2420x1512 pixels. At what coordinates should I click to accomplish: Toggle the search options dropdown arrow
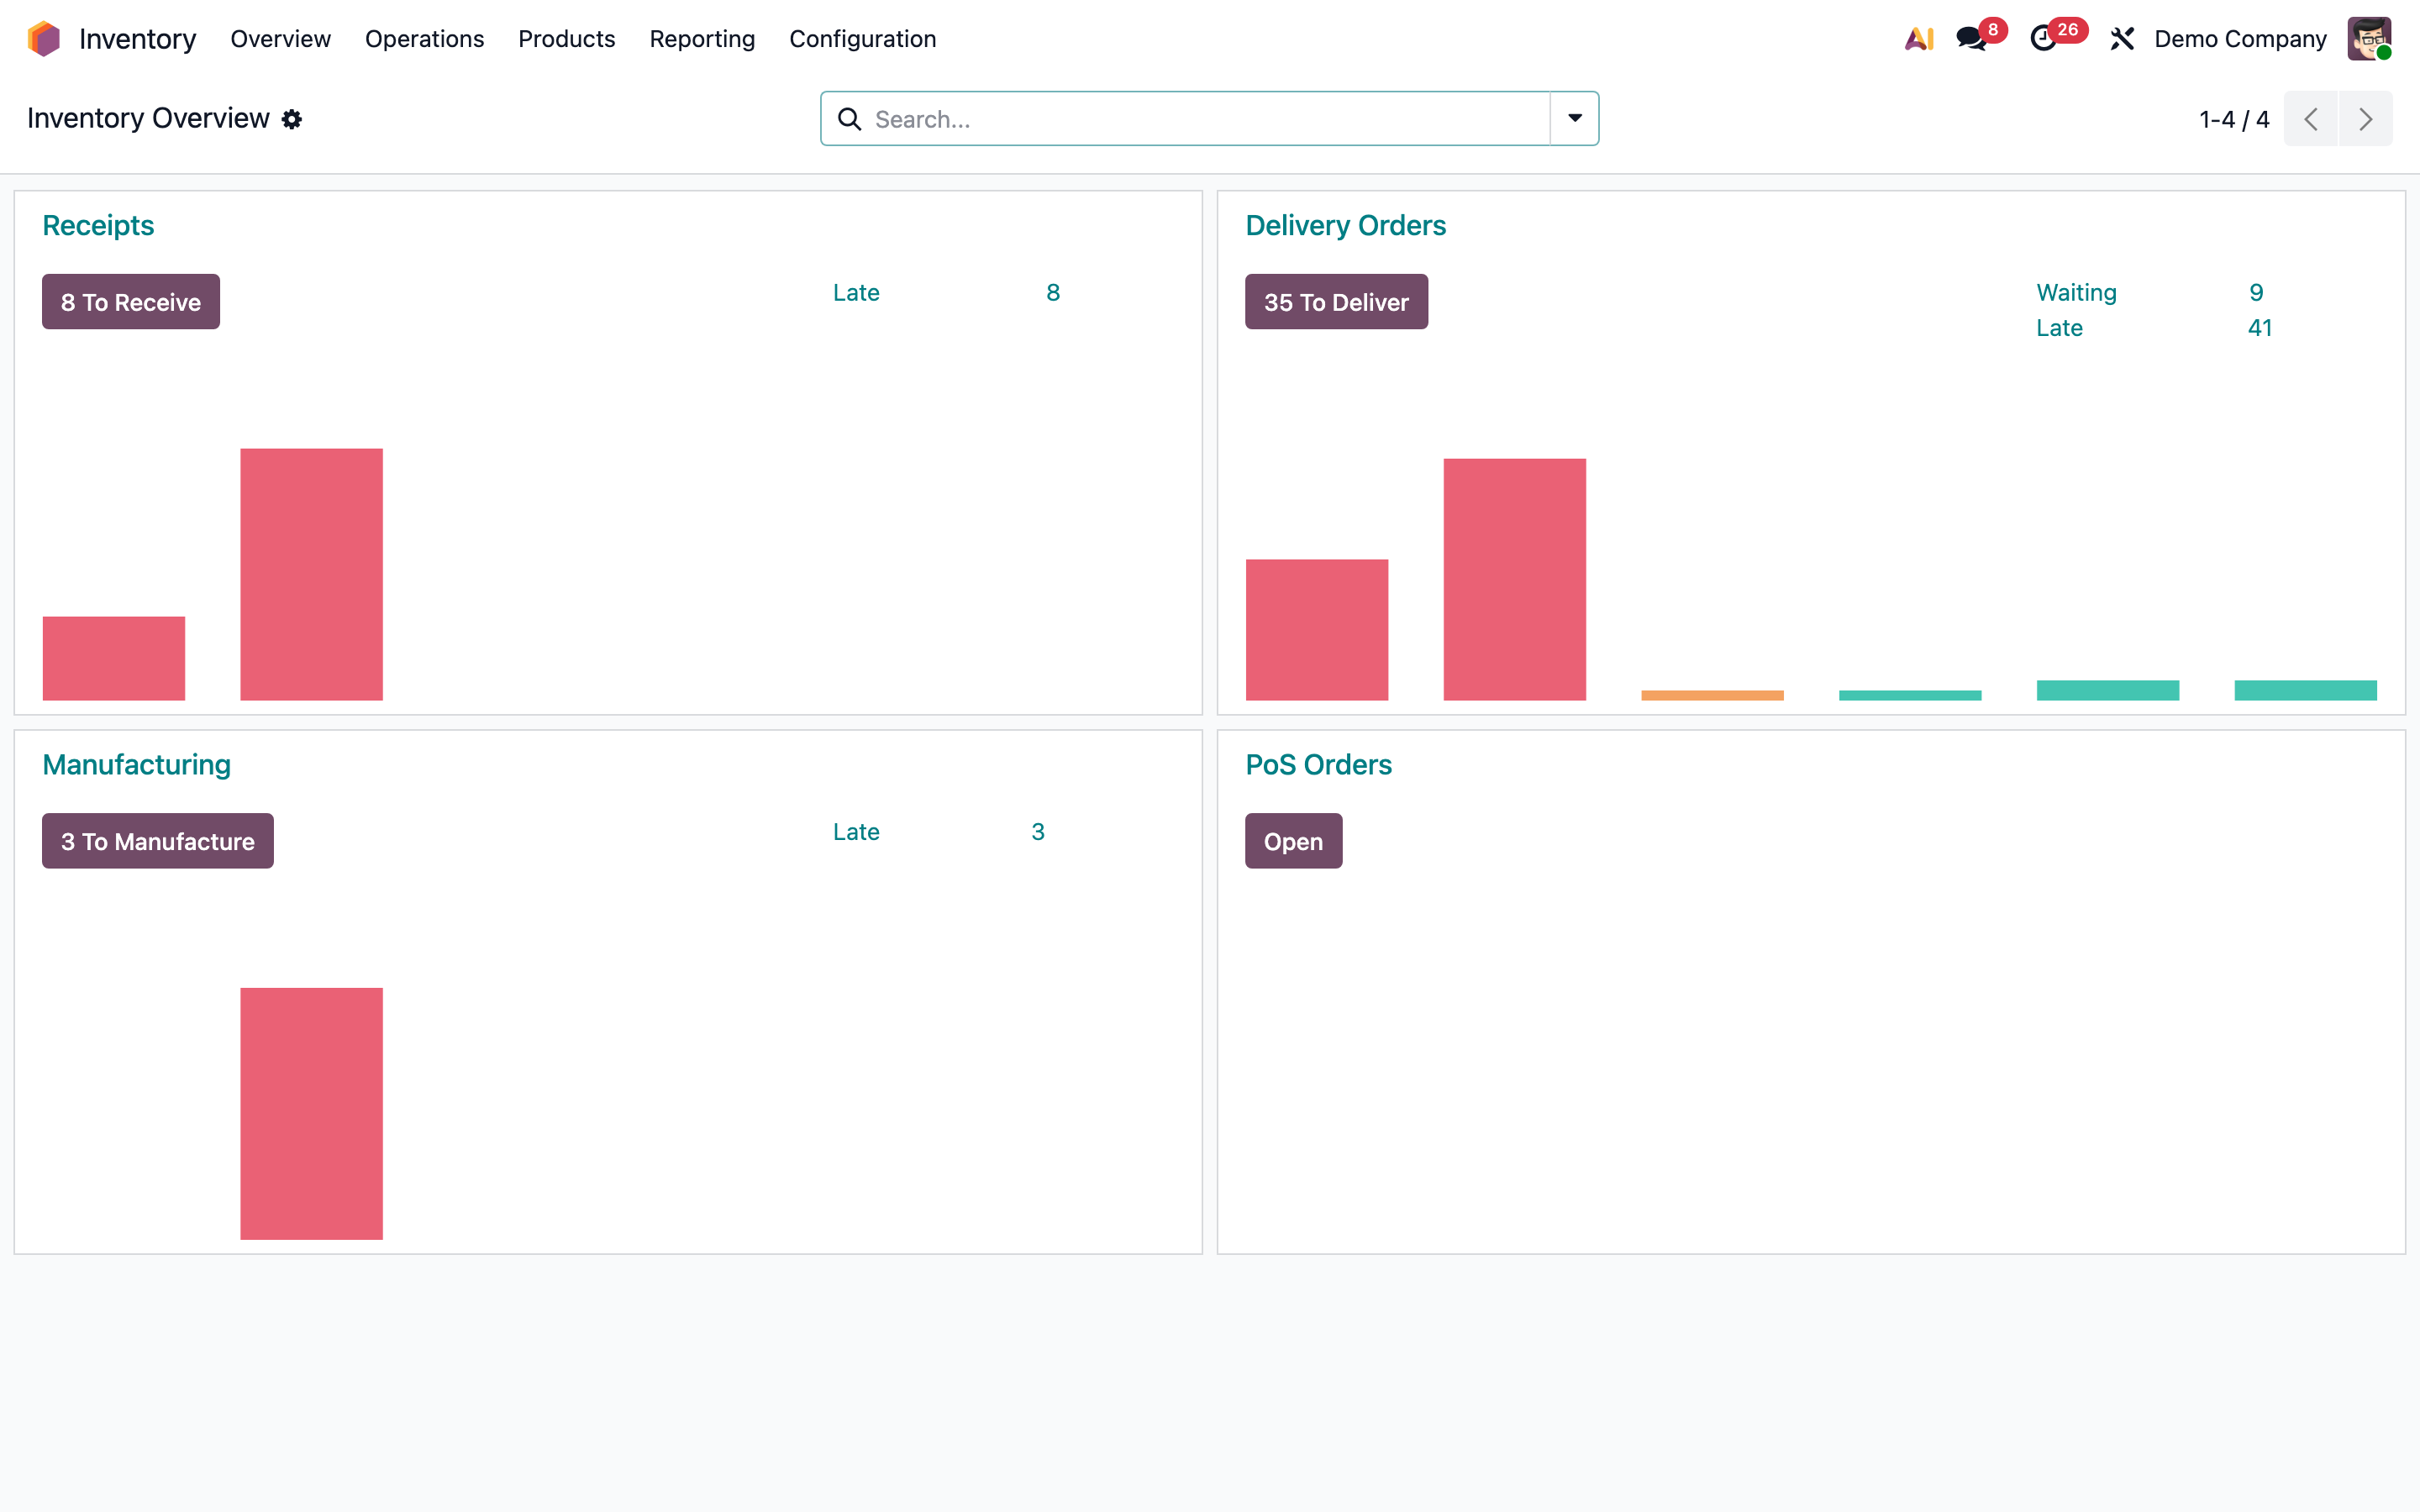[1575, 118]
